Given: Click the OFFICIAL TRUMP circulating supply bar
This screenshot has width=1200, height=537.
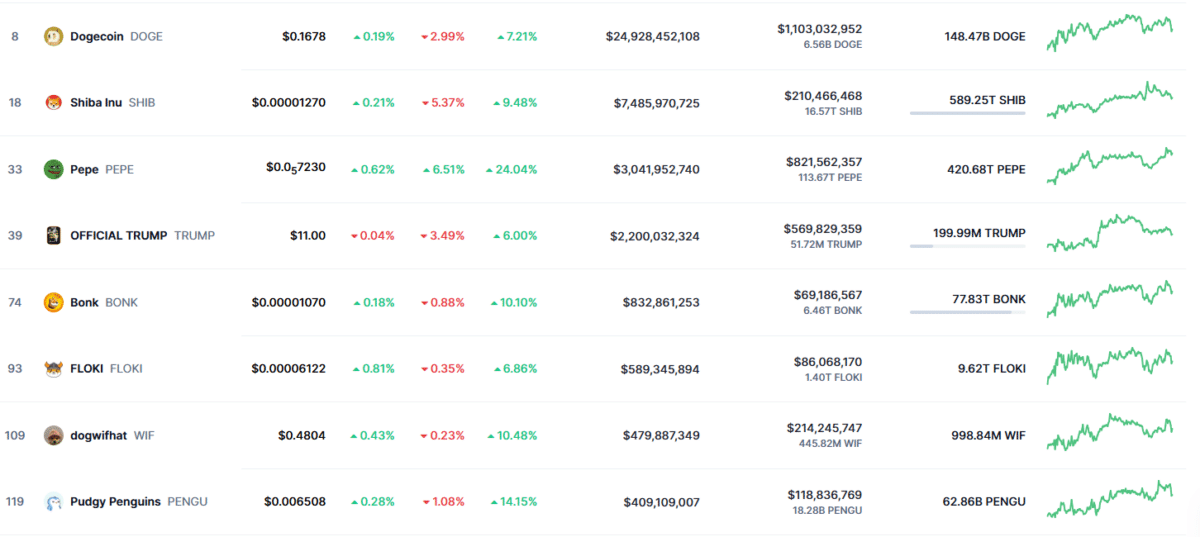Looking at the screenshot, I should click(x=967, y=246).
